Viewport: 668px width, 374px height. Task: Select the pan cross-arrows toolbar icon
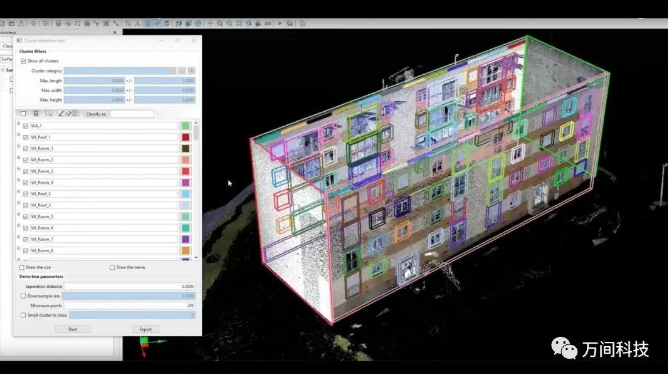click(210, 23)
